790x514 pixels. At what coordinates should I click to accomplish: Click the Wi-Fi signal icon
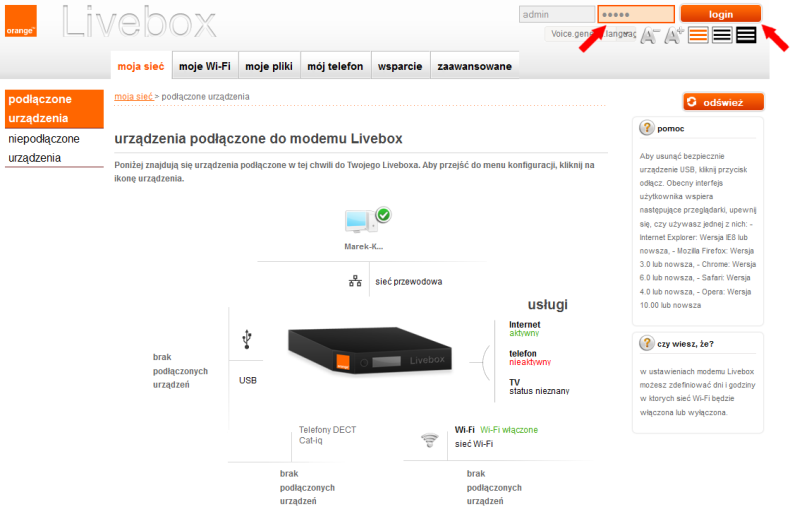click(x=429, y=440)
